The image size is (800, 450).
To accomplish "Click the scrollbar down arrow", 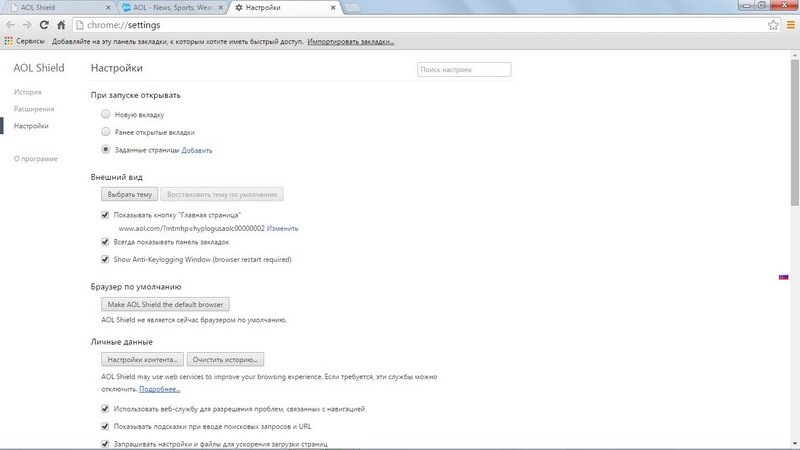I will (795, 444).
